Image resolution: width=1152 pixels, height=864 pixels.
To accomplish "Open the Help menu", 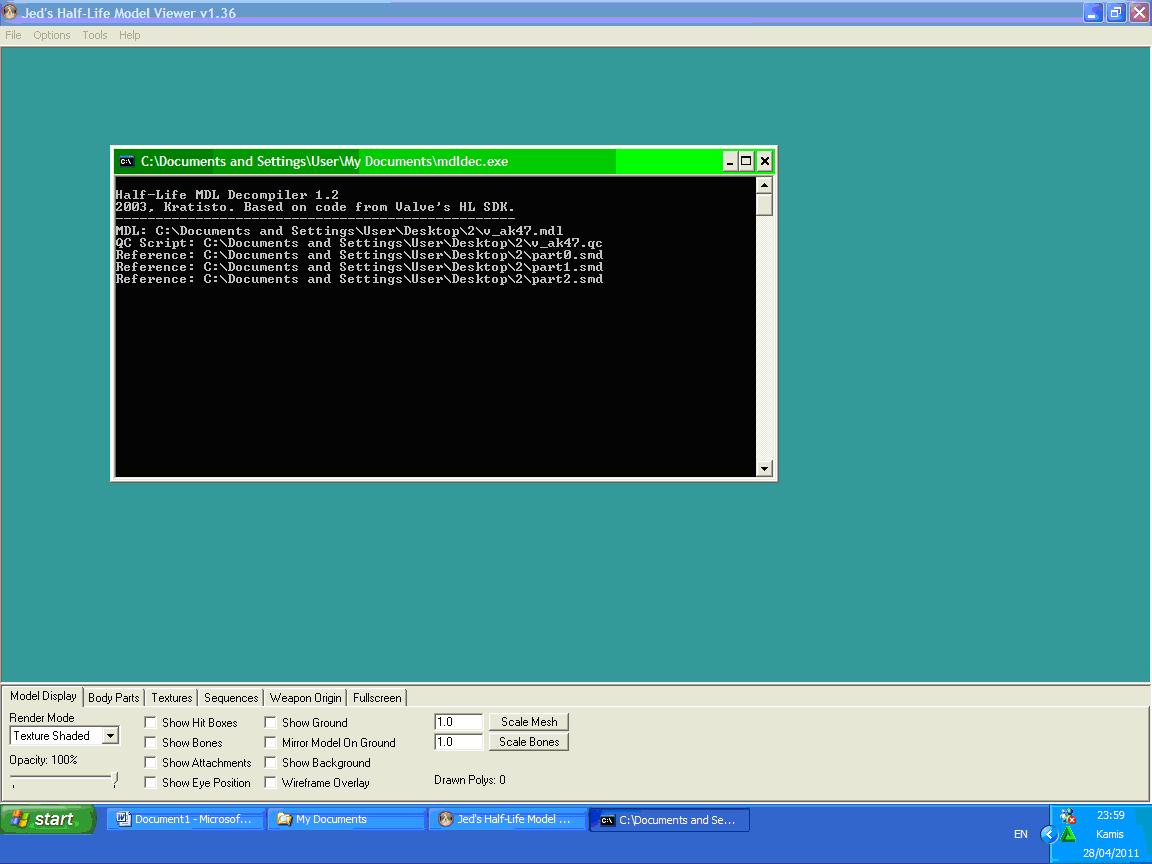I will (x=129, y=35).
